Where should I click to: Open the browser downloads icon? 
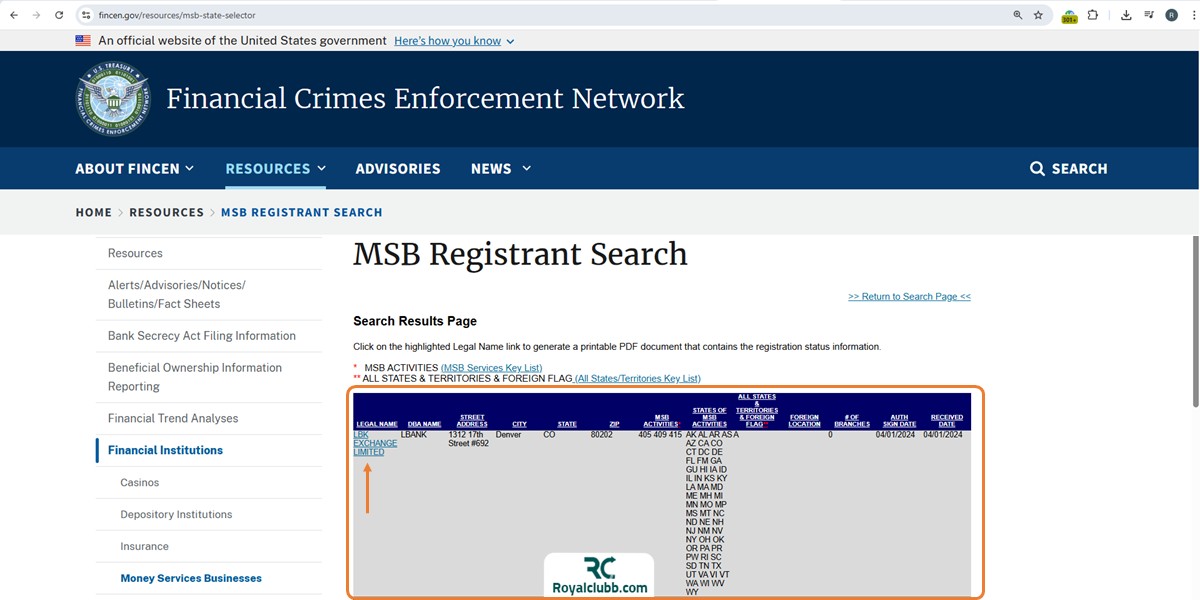[x=1126, y=15]
